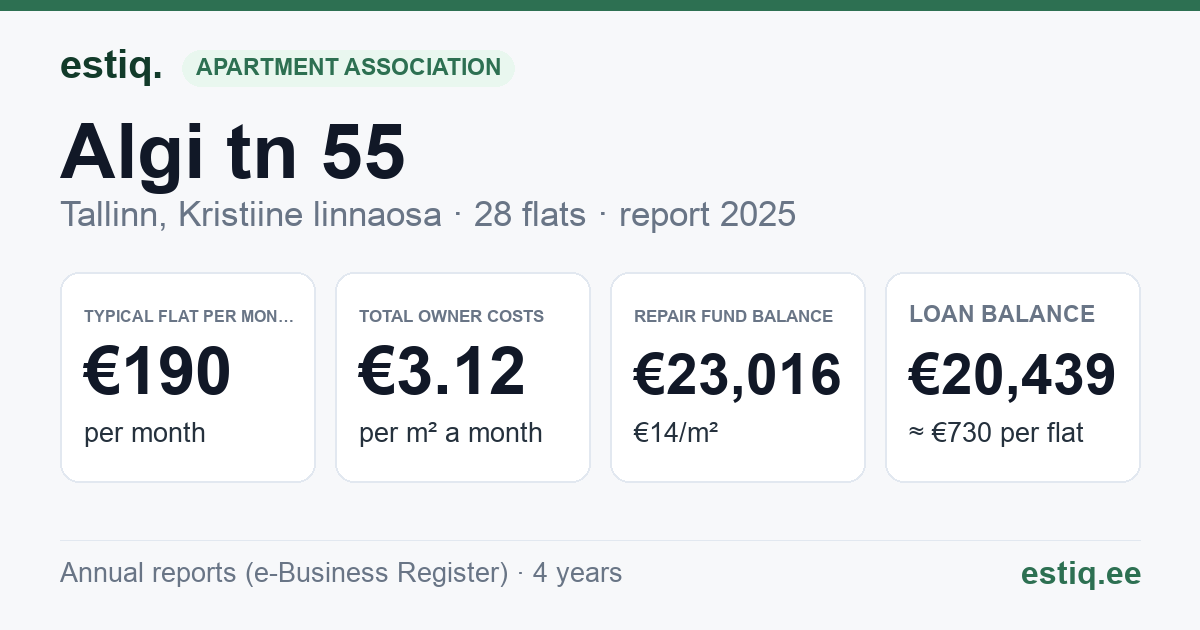Click 'per m² a month' text
This screenshot has width=1200, height=630.
pyautogui.click(x=451, y=433)
